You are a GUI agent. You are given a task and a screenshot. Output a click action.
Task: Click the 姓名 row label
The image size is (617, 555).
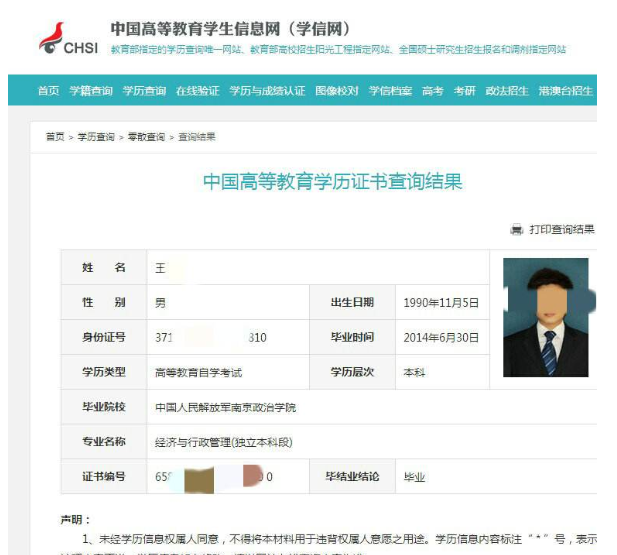pyautogui.click(x=104, y=267)
